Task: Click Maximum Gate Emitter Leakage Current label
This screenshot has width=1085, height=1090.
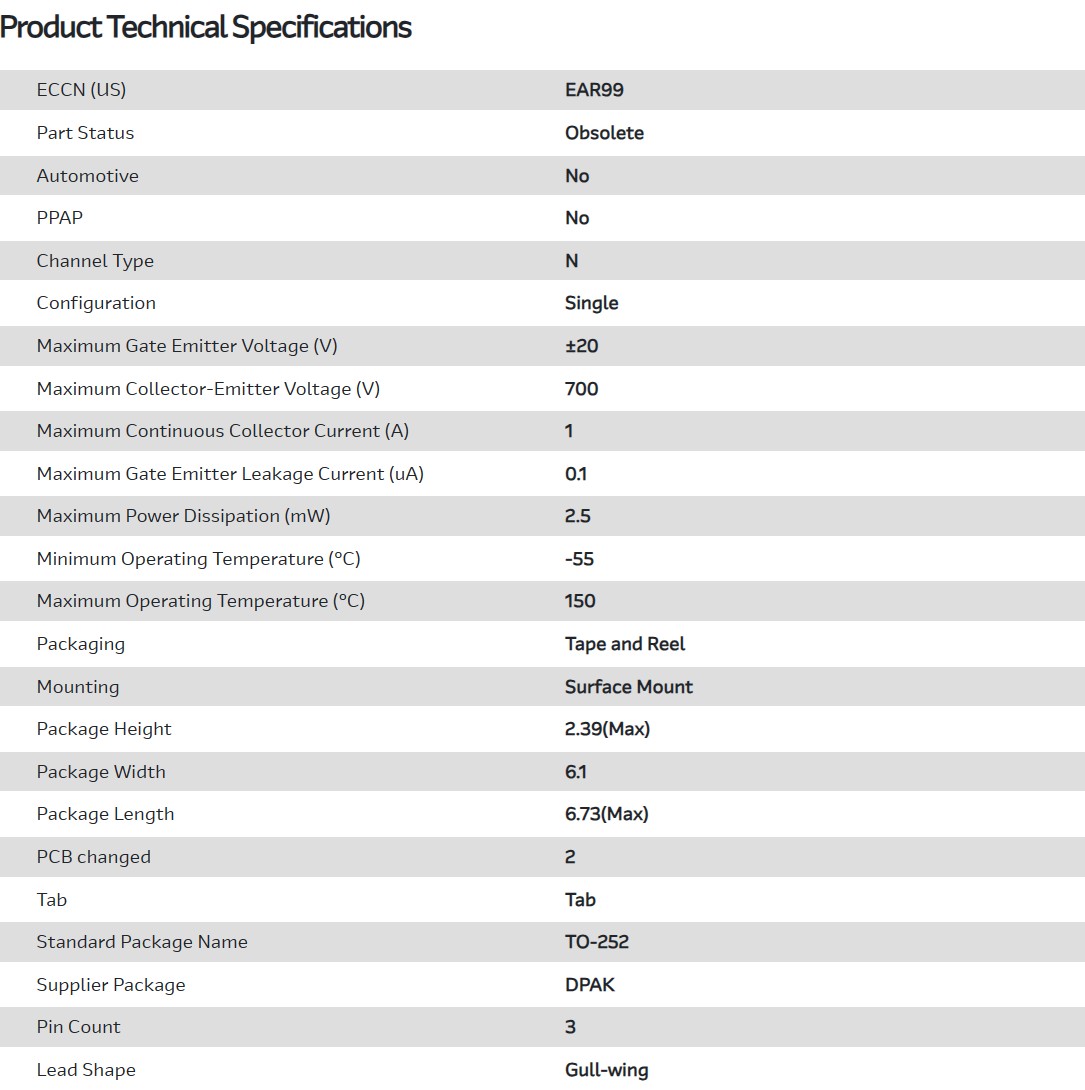Action: tap(230, 474)
